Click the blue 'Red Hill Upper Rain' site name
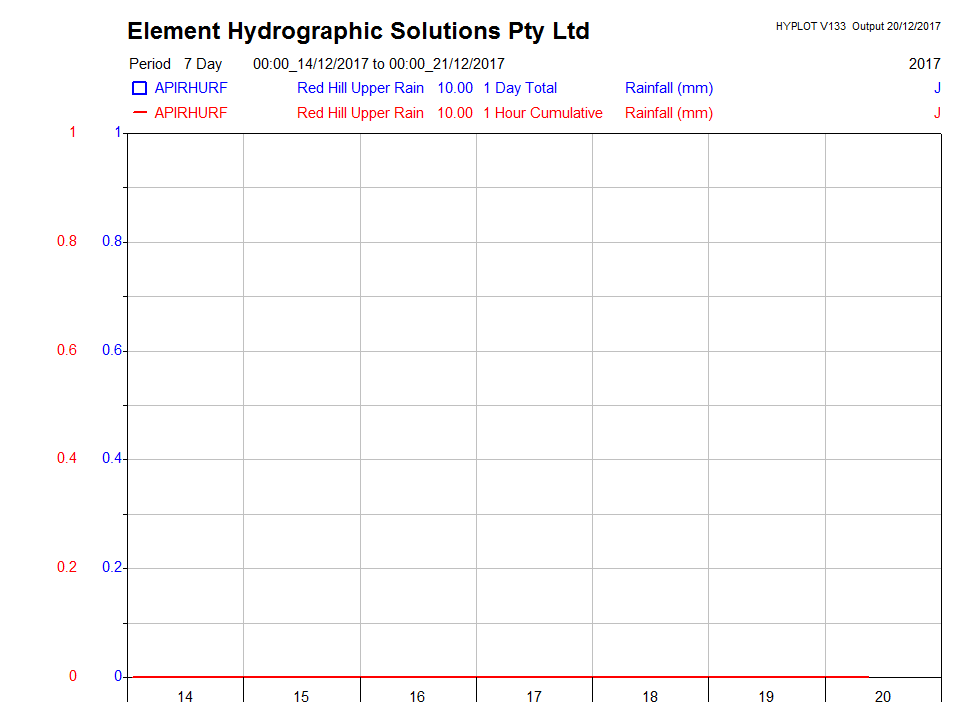The height and width of the screenshot is (726, 968). click(360, 88)
